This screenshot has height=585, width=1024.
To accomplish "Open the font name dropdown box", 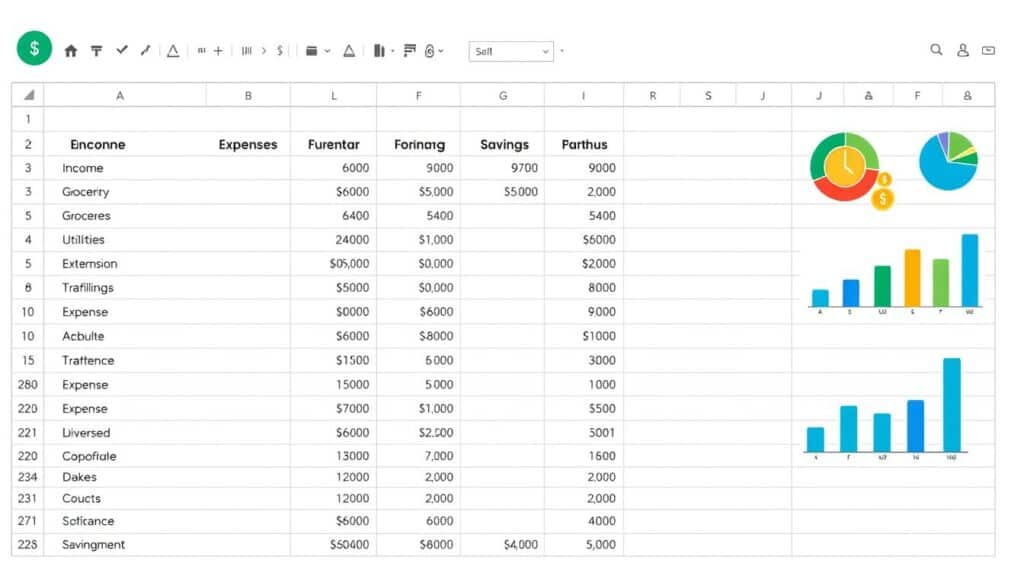I will pyautogui.click(x=511, y=51).
